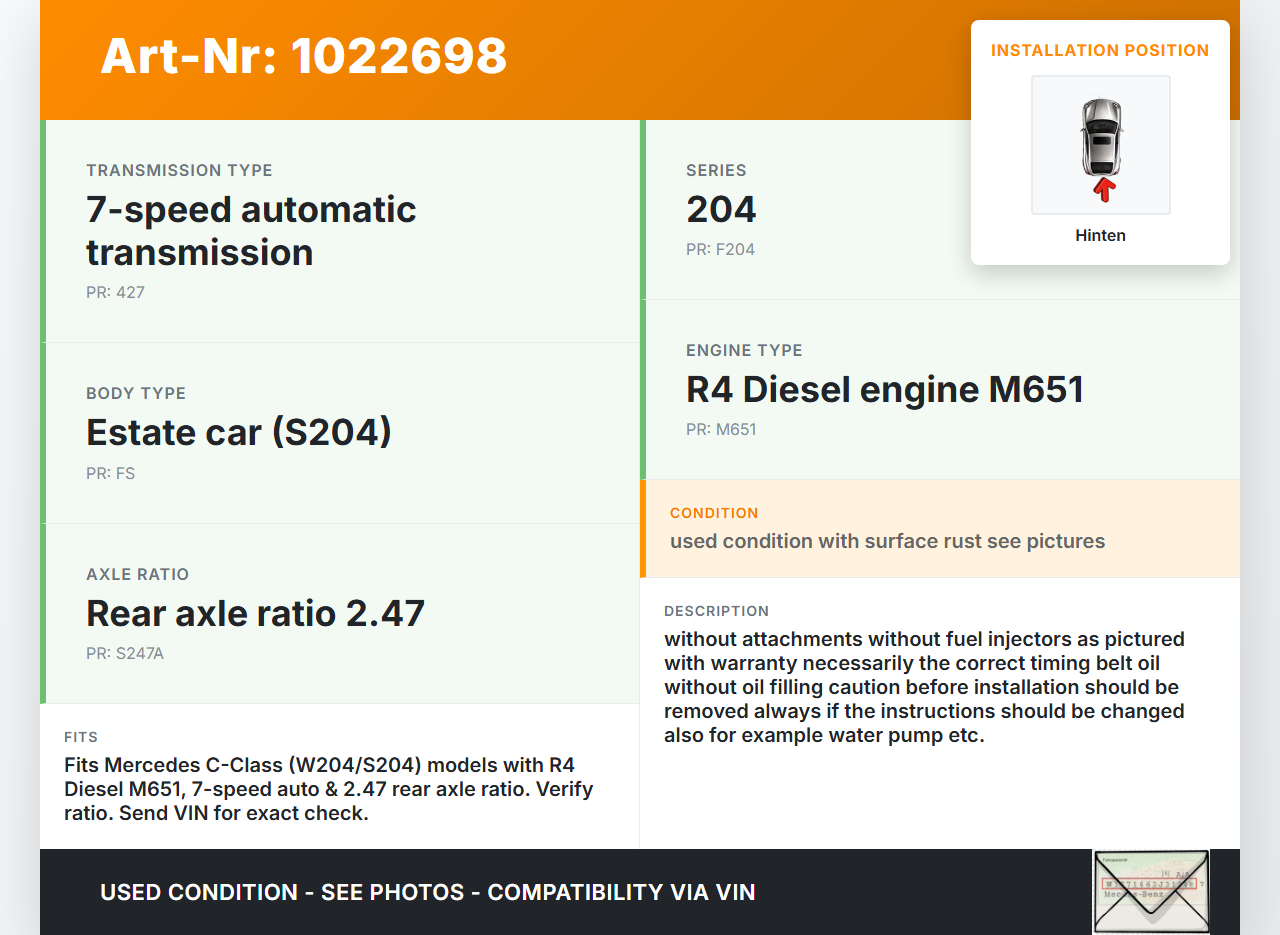Select the 7-speed automatic transmission value
Image resolution: width=1280 pixels, height=935 pixels.
coord(251,230)
